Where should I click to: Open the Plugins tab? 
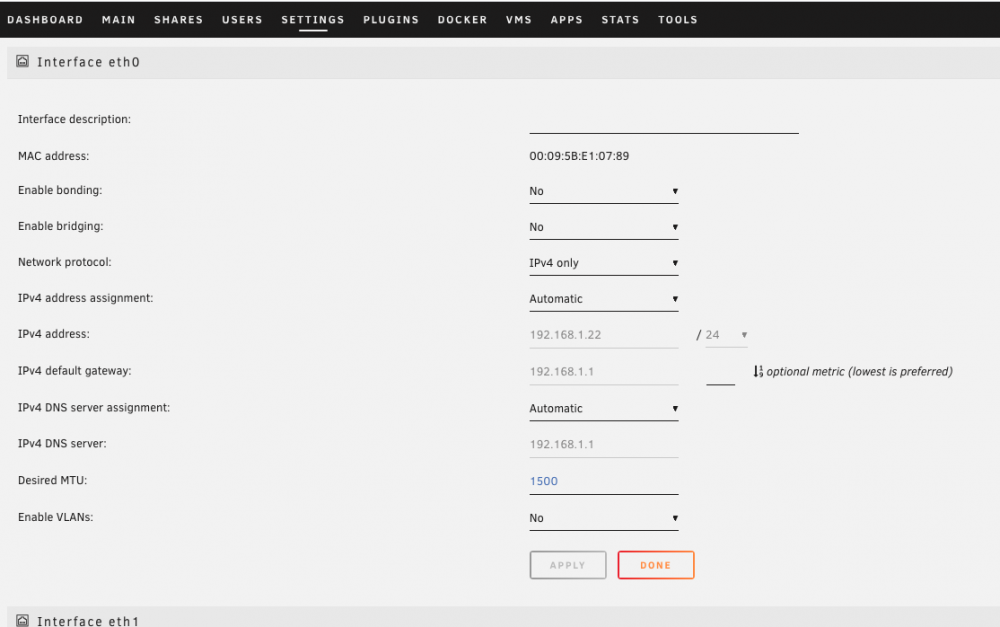coord(391,20)
